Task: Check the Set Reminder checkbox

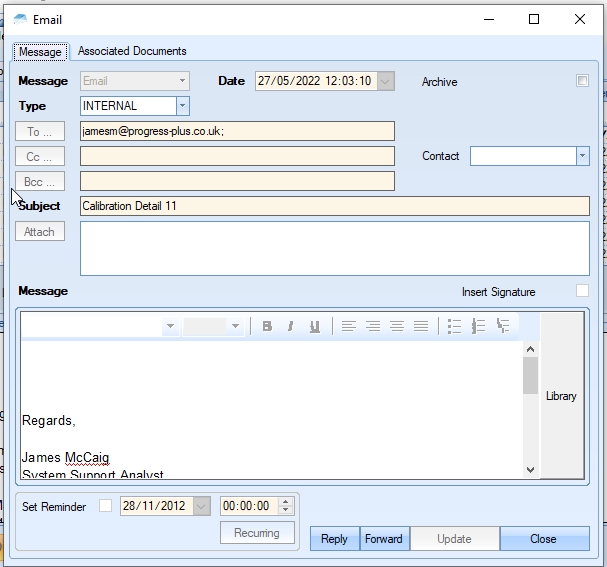Action: click(x=105, y=506)
